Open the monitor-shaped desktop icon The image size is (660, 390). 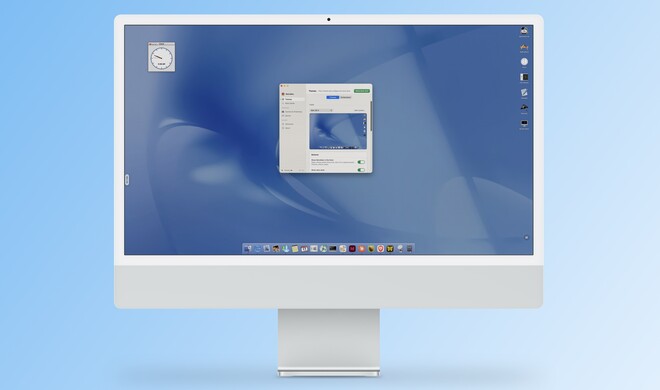[x=524, y=123]
